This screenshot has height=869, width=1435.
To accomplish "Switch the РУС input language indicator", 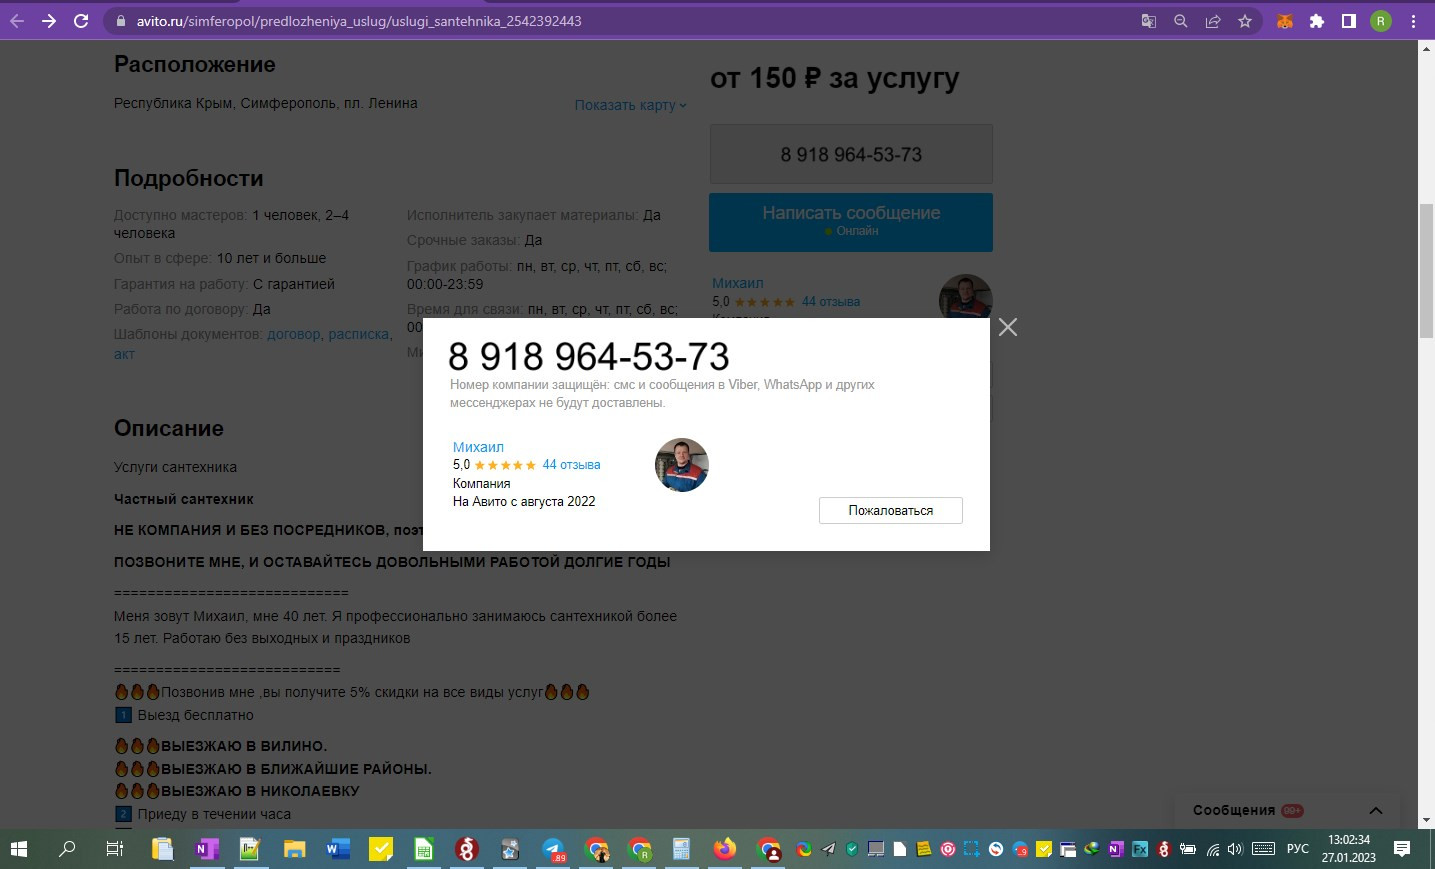I will (1298, 849).
